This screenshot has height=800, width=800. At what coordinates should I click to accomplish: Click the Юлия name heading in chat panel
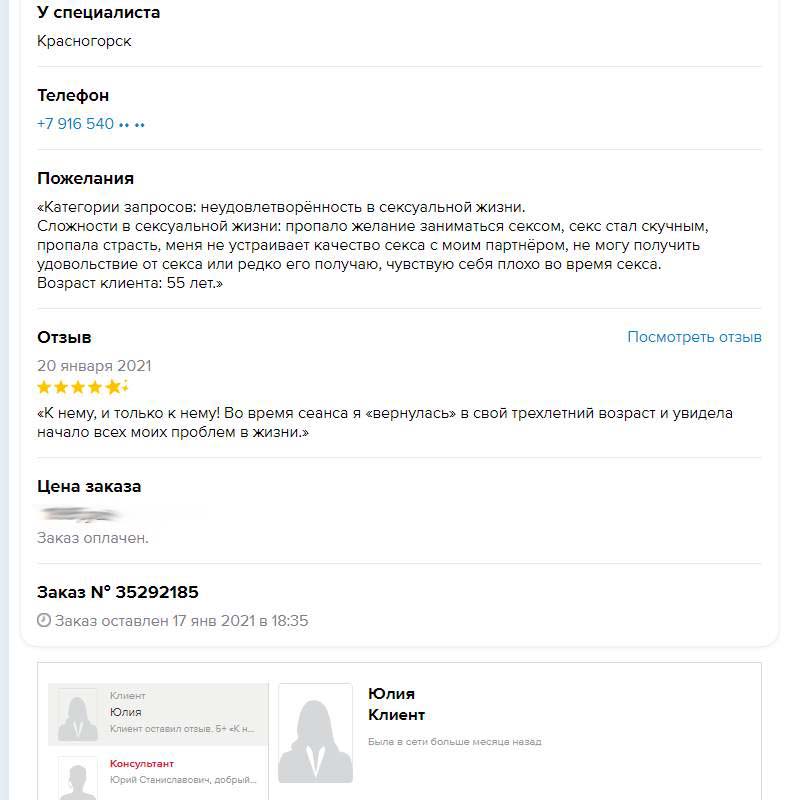coord(391,694)
